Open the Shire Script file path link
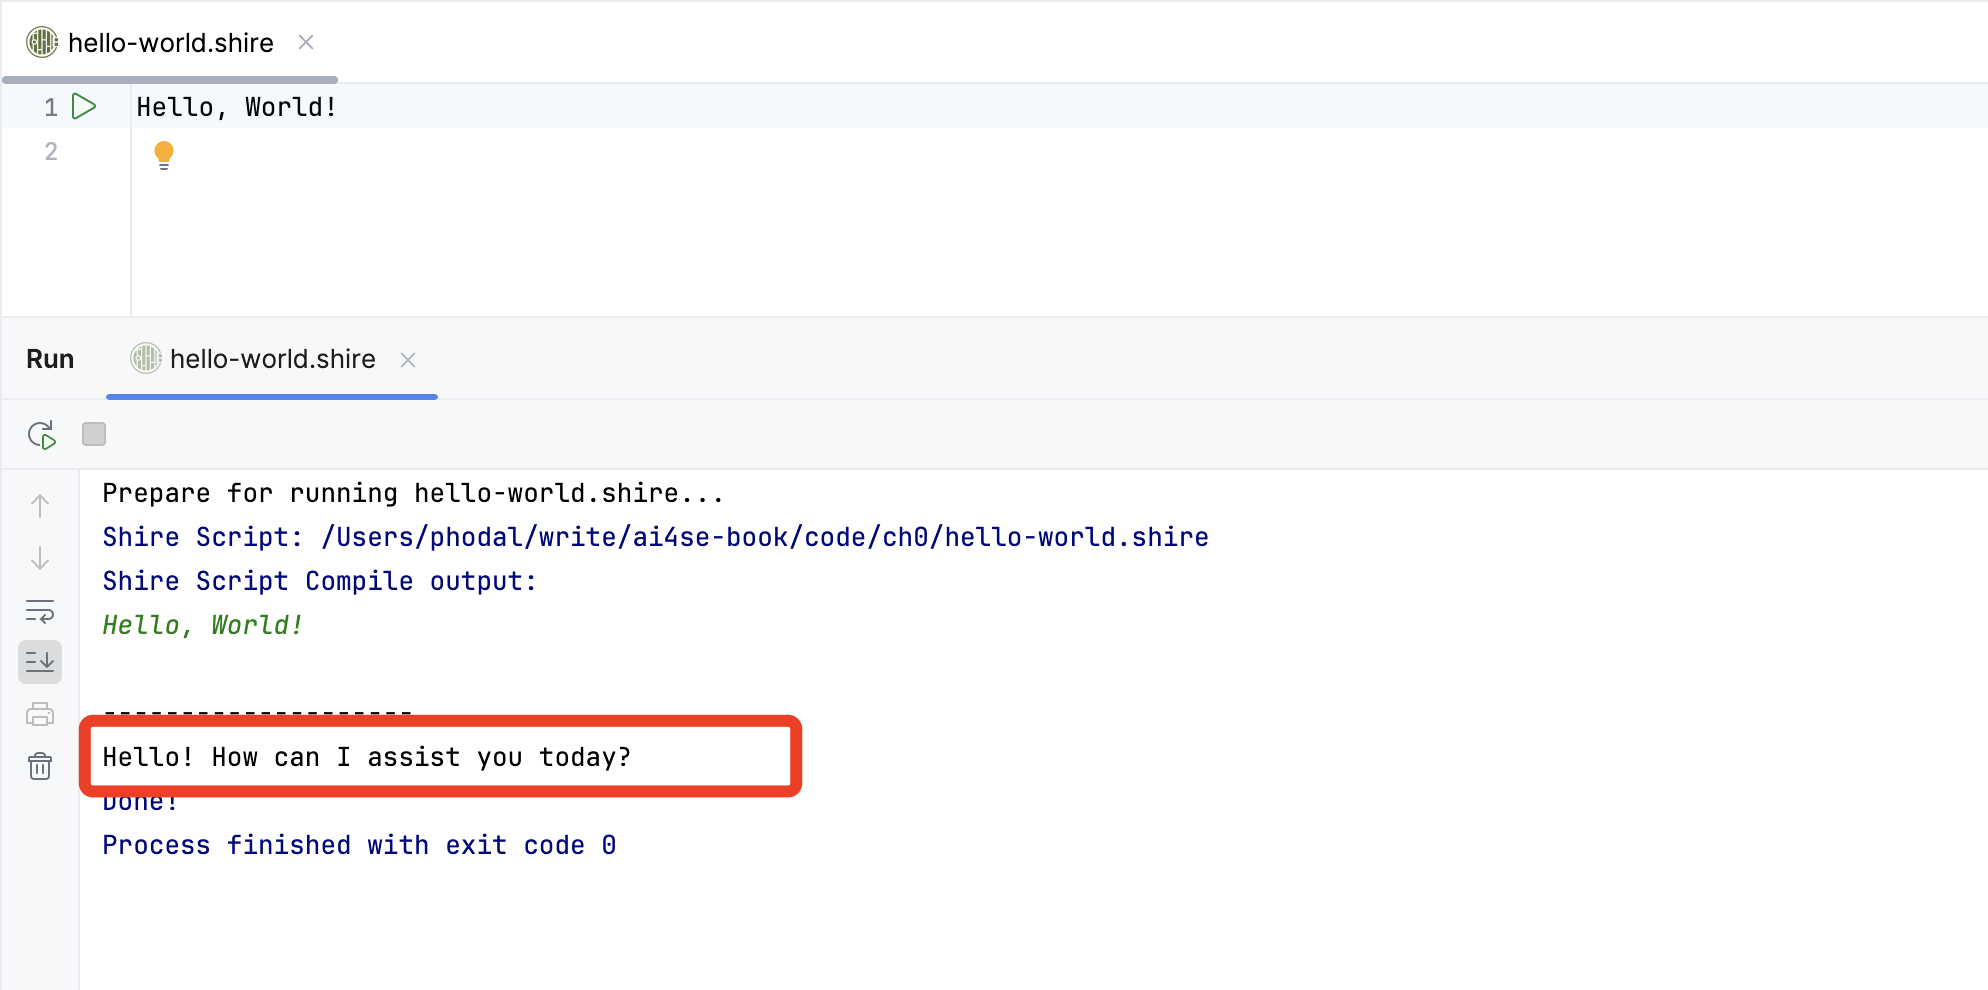This screenshot has width=1988, height=990. 765,537
